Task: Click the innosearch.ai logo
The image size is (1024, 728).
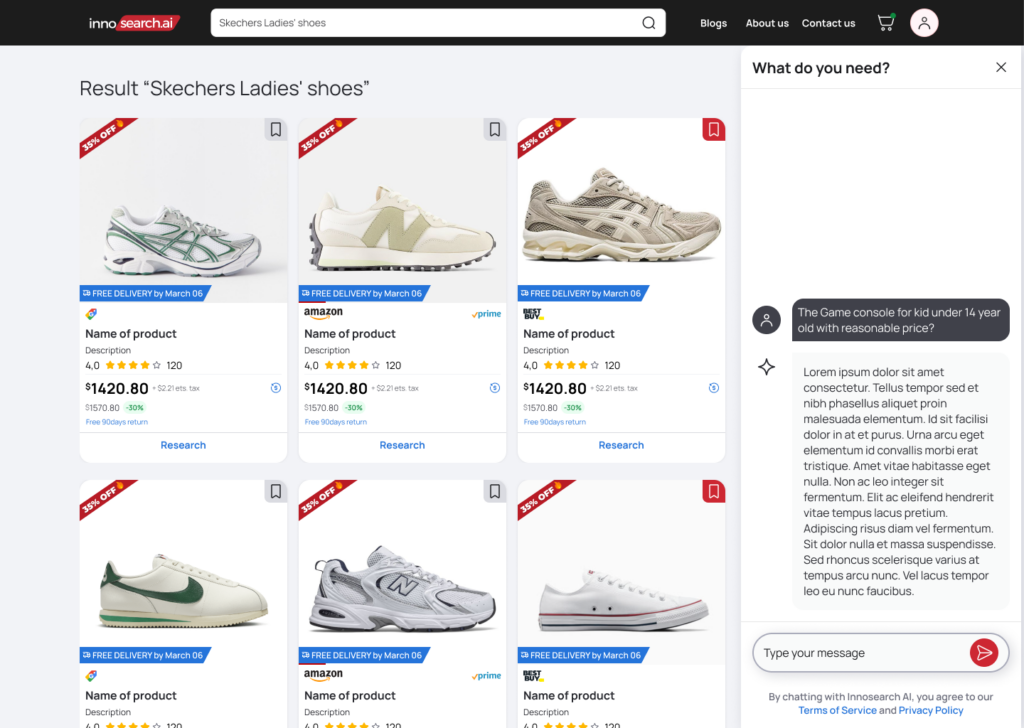Action: (x=134, y=23)
